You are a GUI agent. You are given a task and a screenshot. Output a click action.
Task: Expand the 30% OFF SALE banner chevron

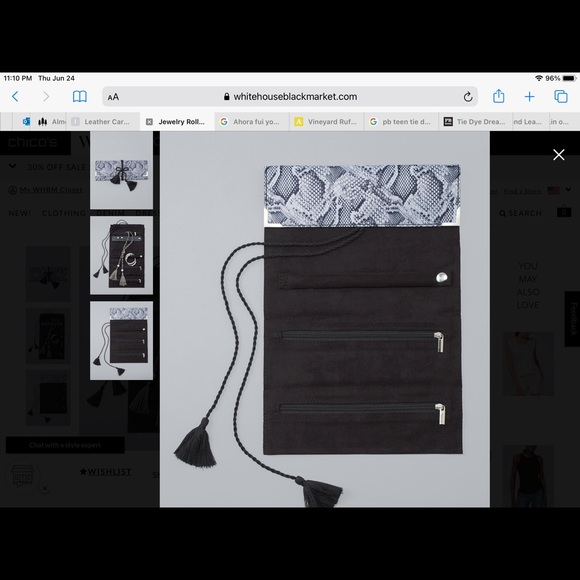click(13, 166)
